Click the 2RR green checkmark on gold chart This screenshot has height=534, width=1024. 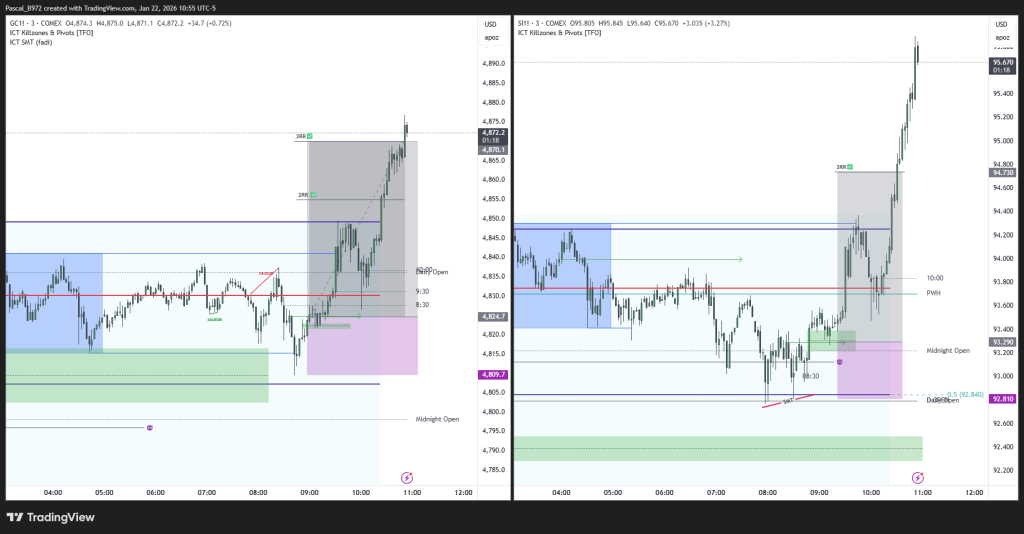(x=312, y=195)
